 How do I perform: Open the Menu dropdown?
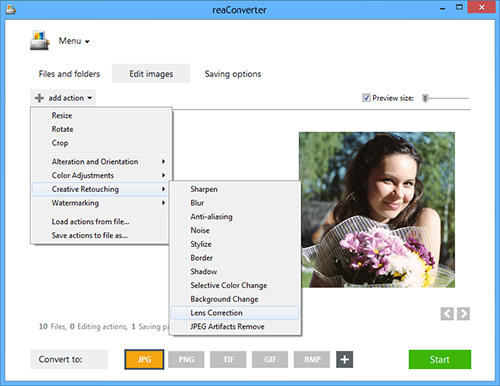tap(74, 41)
